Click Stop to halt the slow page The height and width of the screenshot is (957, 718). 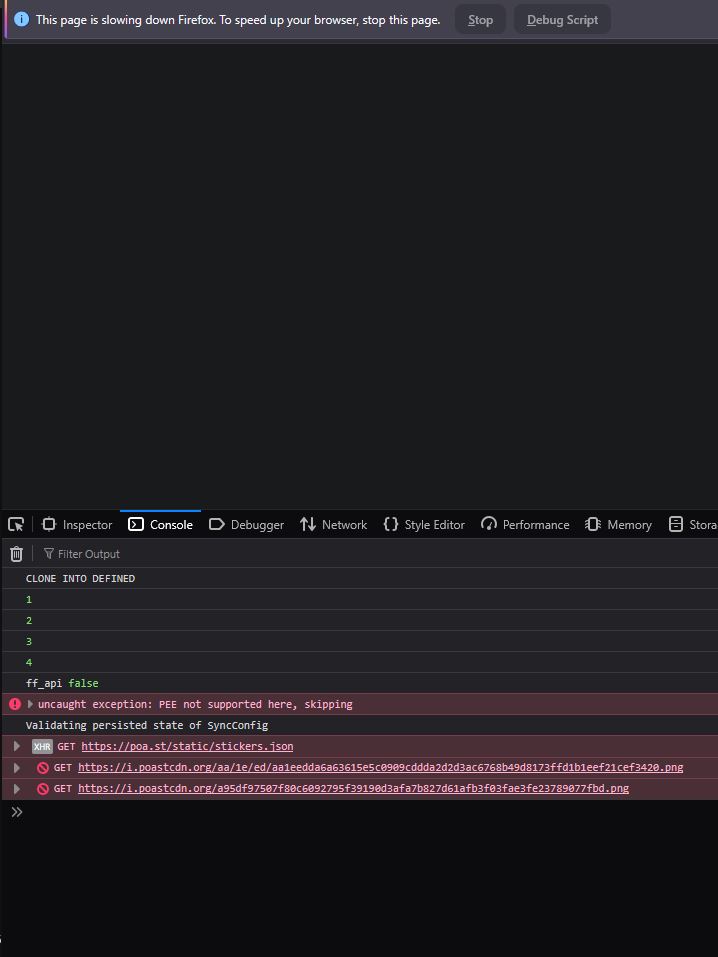point(480,20)
